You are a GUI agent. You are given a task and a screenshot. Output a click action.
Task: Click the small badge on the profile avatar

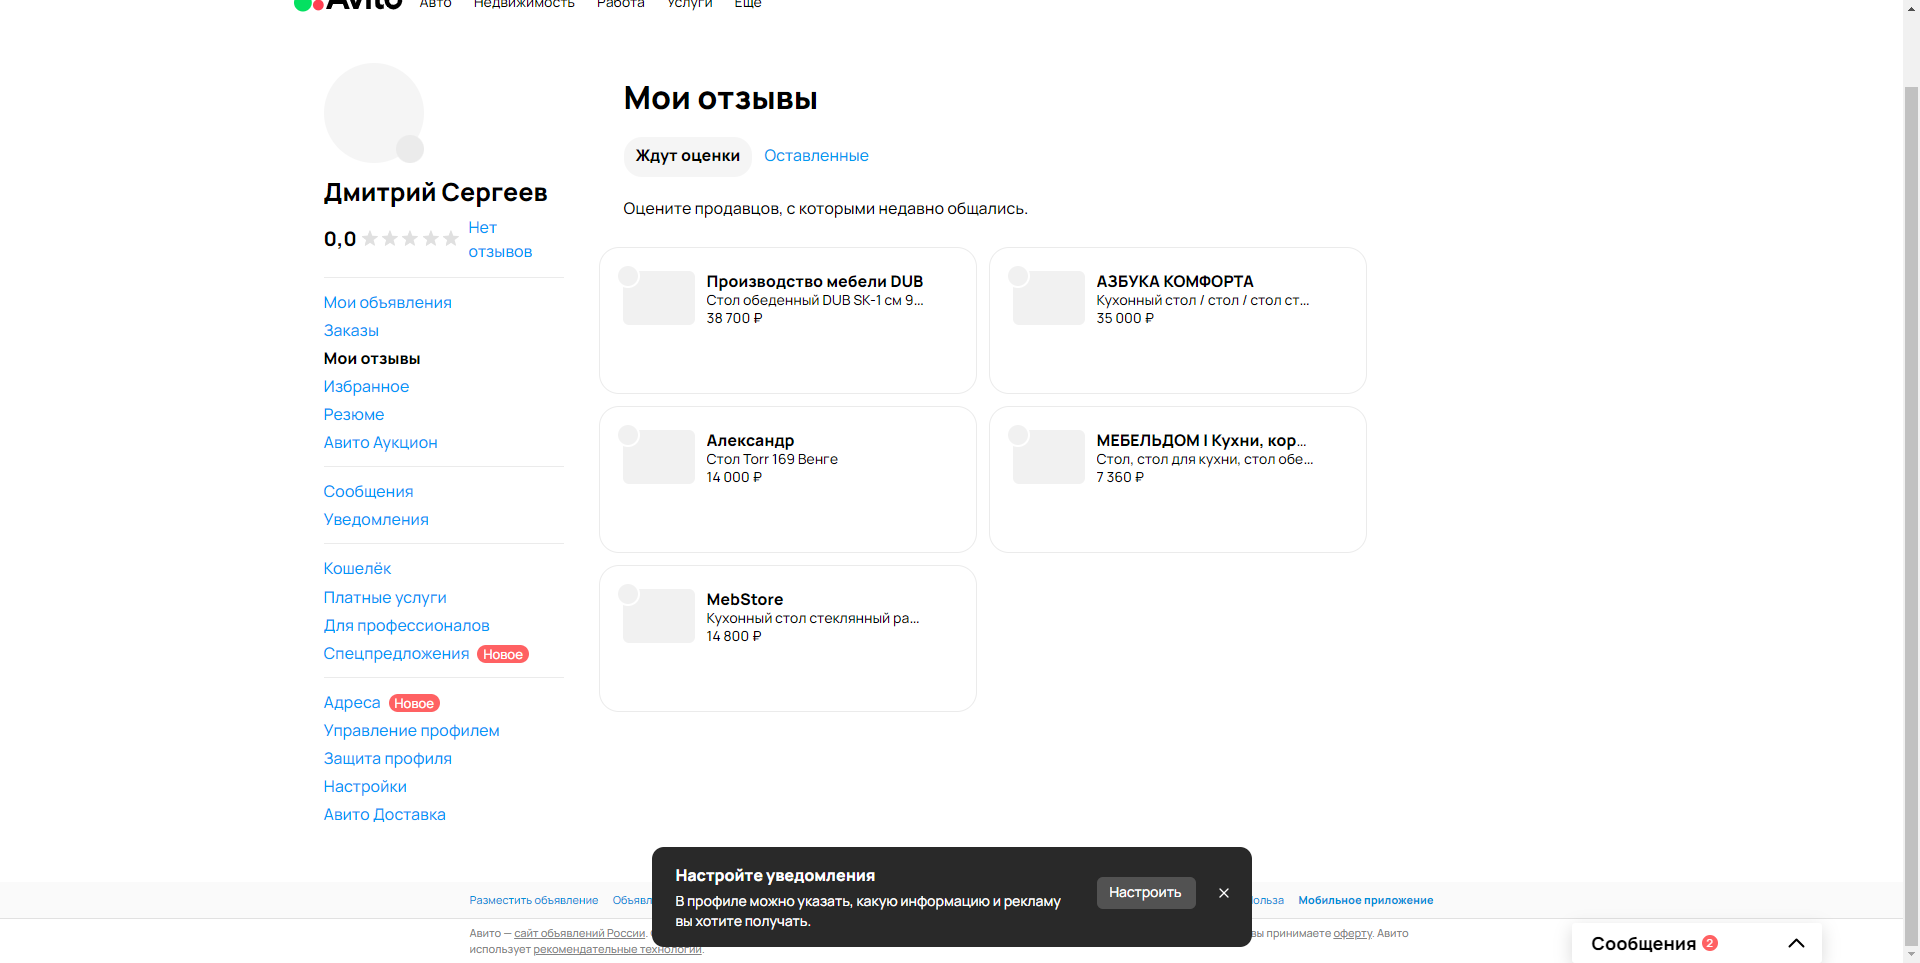(x=410, y=149)
